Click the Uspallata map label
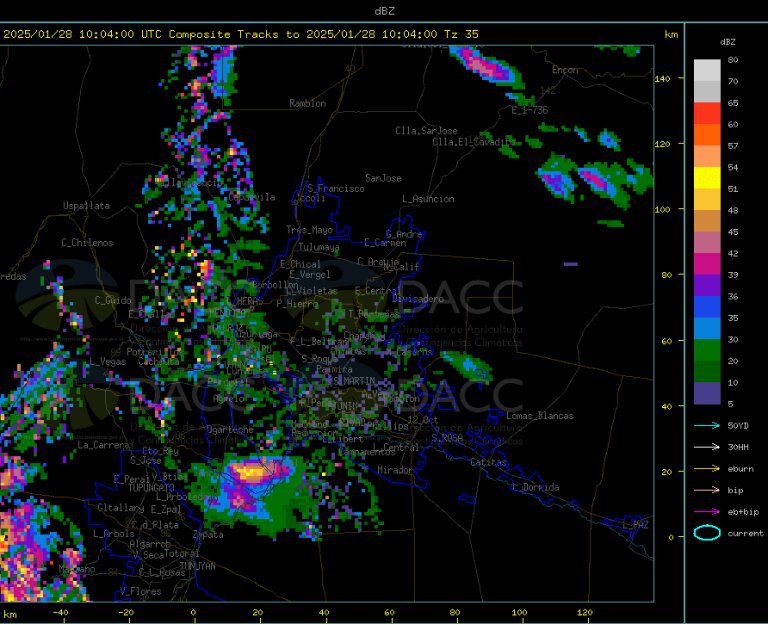768x624 pixels. (86, 206)
